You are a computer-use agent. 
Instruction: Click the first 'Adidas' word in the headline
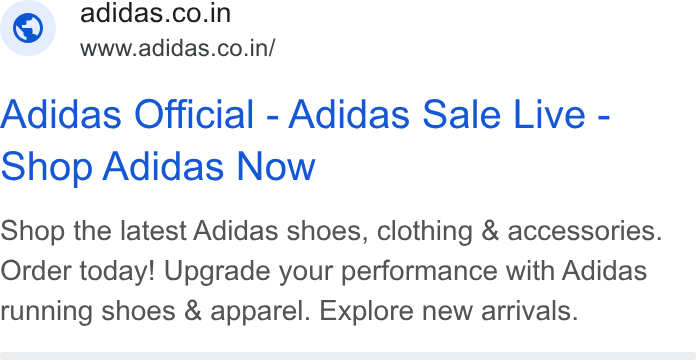(61, 115)
